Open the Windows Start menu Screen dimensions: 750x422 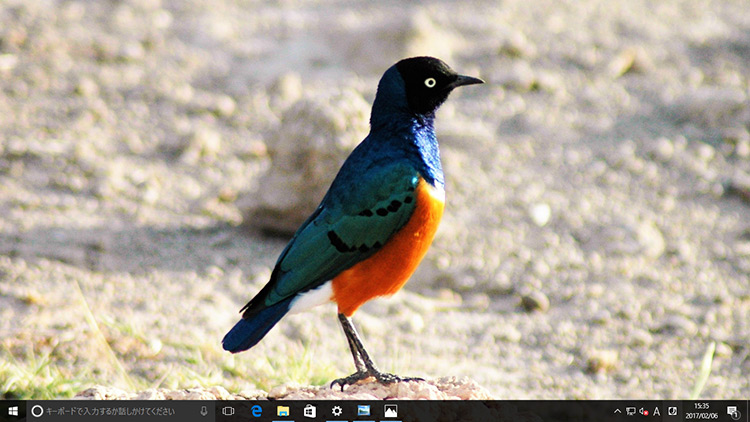13,411
